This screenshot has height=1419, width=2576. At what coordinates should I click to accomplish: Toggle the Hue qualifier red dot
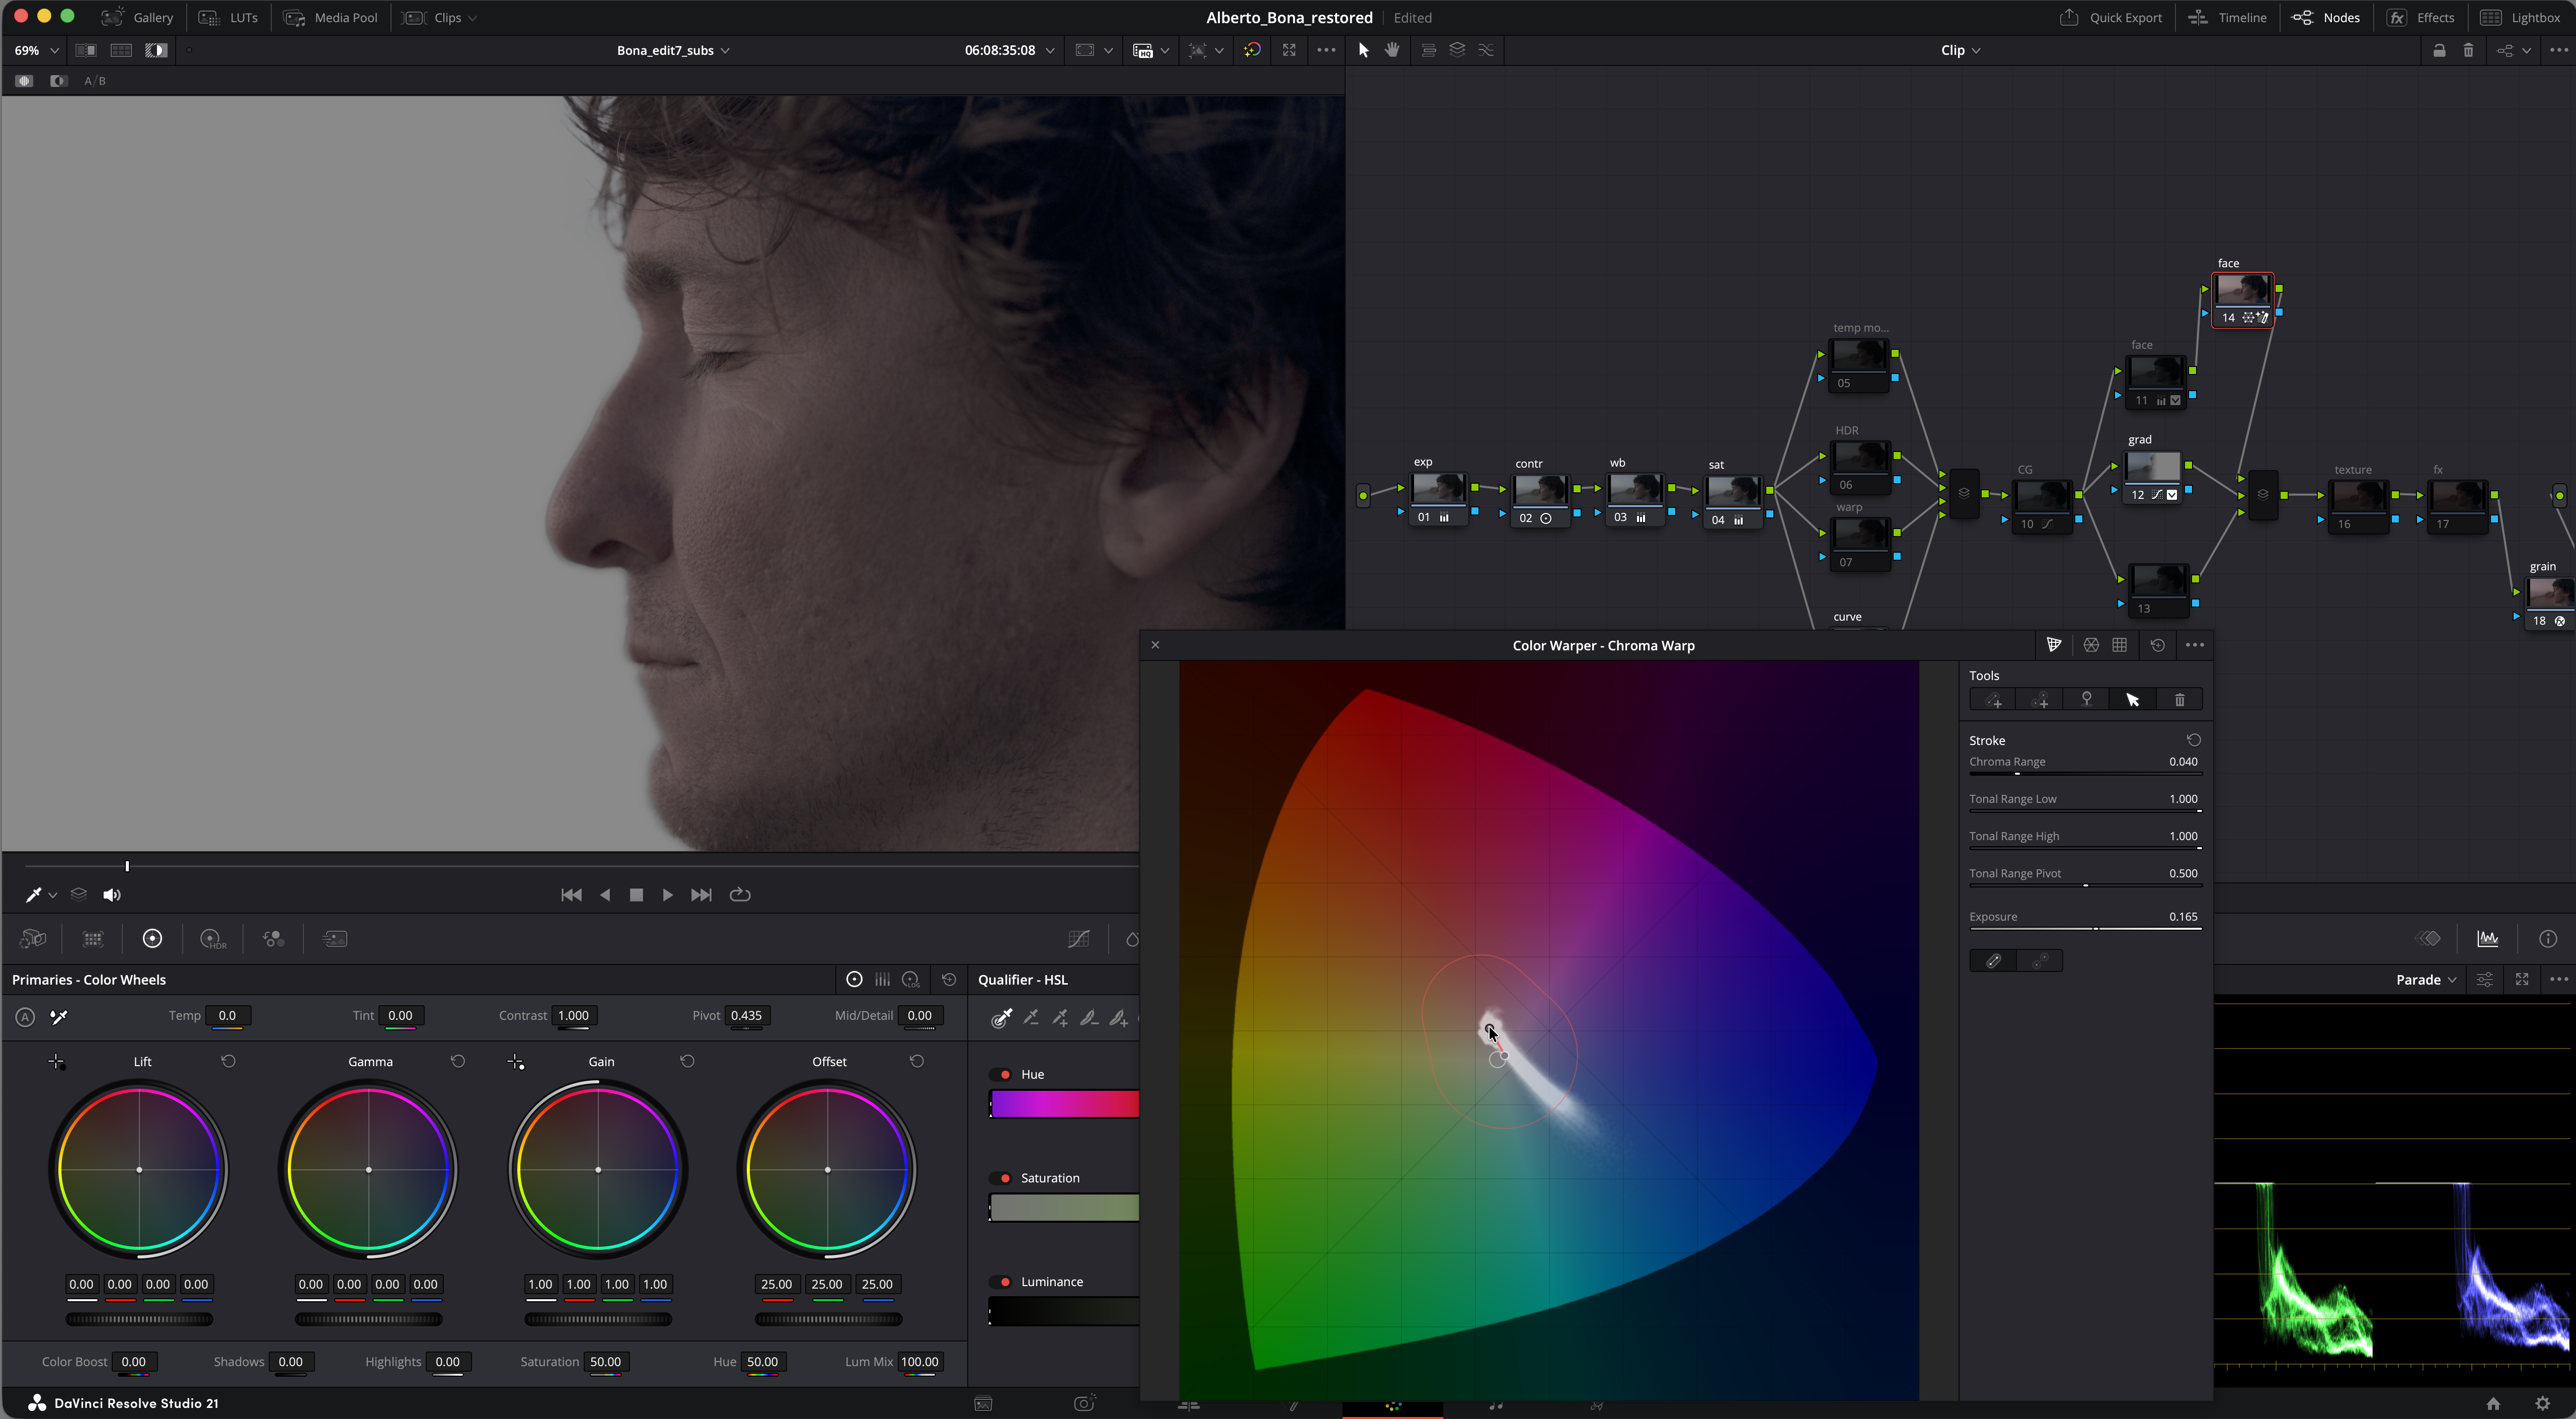tap(1005, 1074)
